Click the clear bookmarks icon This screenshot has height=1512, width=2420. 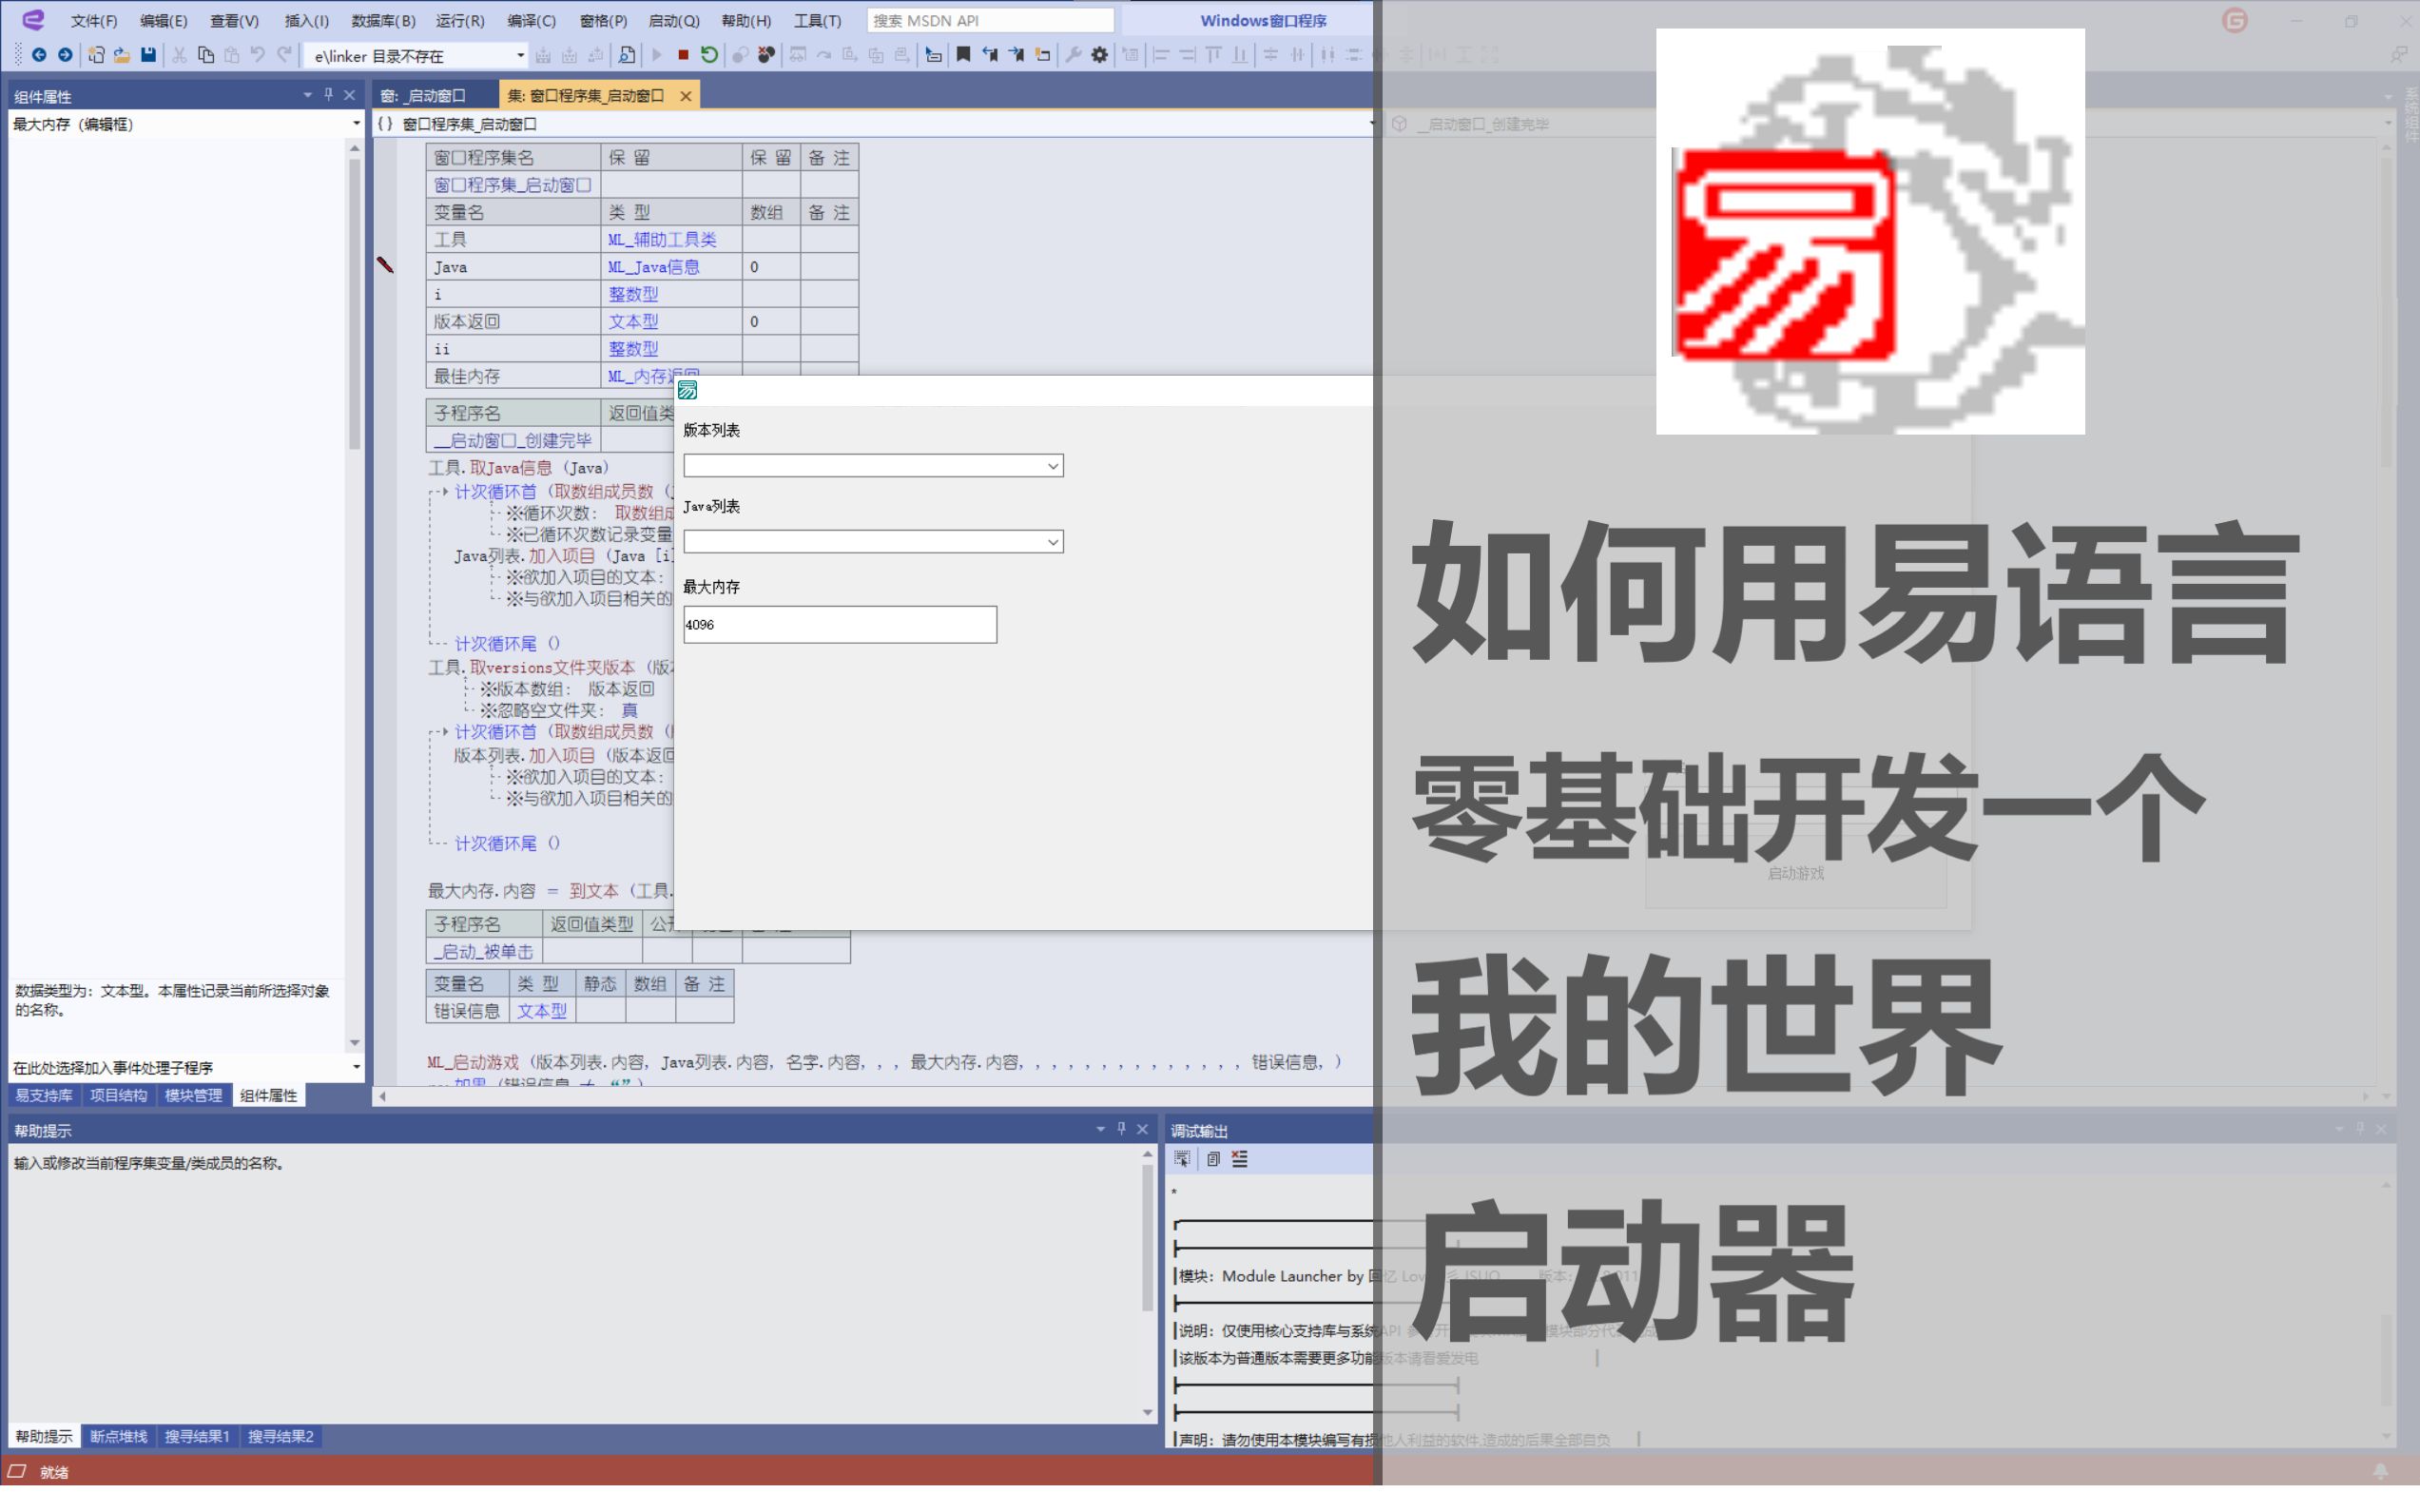click(x=1043, y=55)
